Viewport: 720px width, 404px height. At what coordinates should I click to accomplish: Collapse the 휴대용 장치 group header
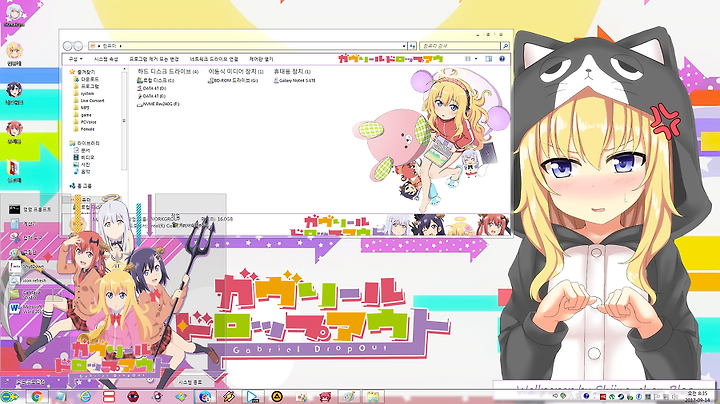pos(292,72)
